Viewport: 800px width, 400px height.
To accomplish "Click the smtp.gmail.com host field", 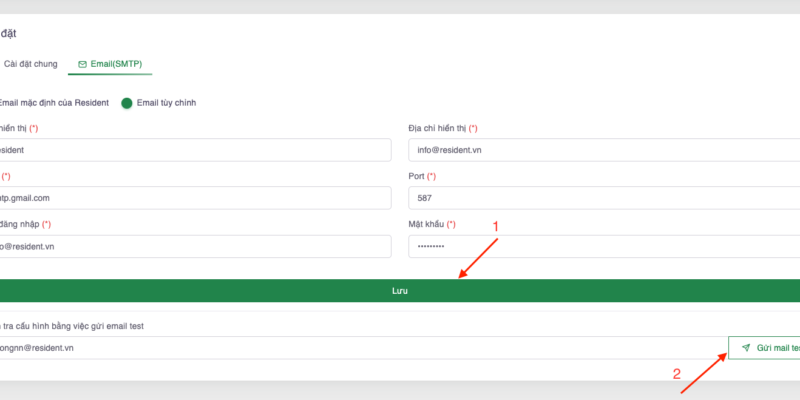I will point(195,198).
